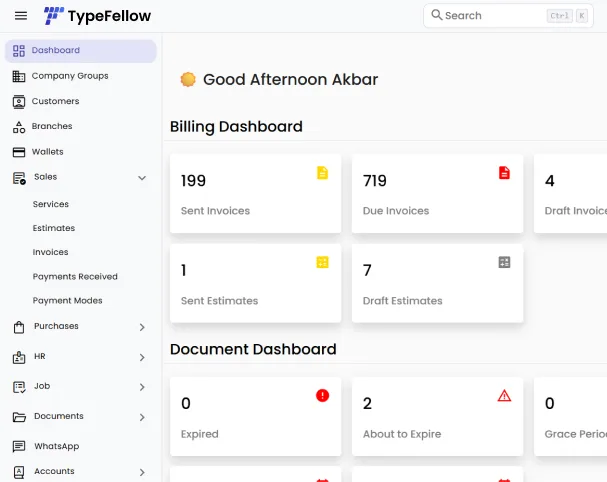
Task: Open the 4 Draft Invoices card
Action: [570, 194]
